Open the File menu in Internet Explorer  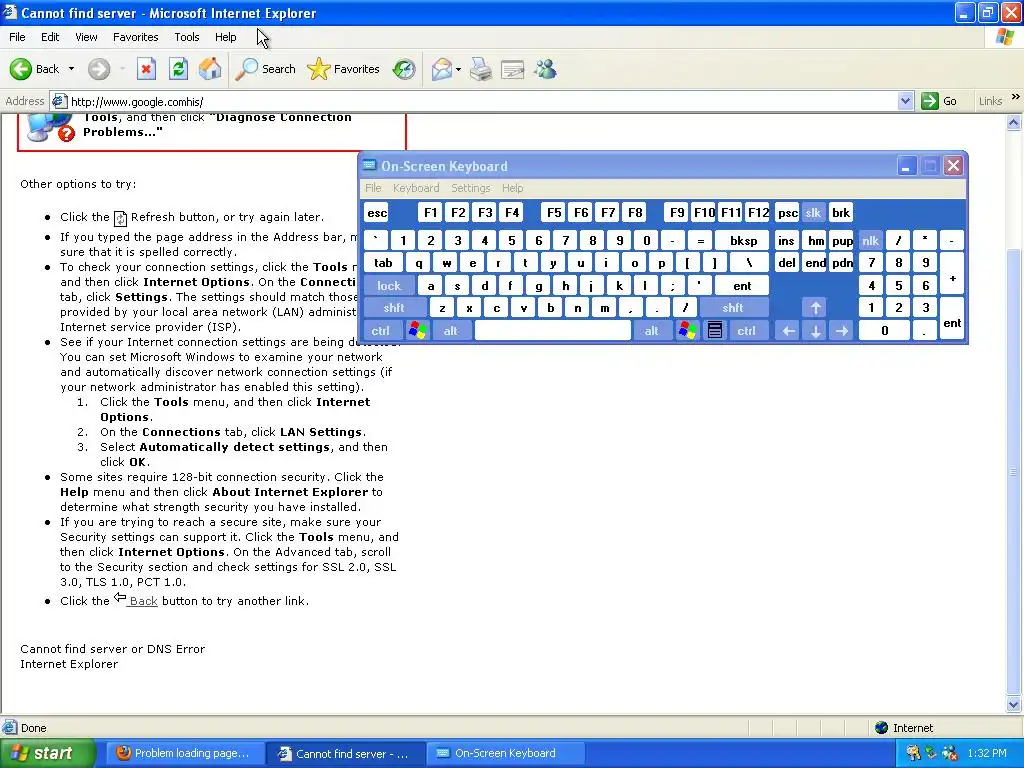tap(17, 37)
